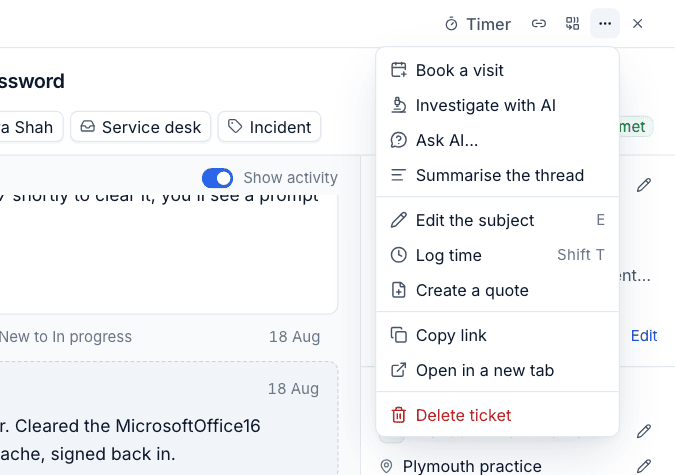The image size is (675, 475).
Task: Choose Summarise the thread
Action: coord(497,175)
